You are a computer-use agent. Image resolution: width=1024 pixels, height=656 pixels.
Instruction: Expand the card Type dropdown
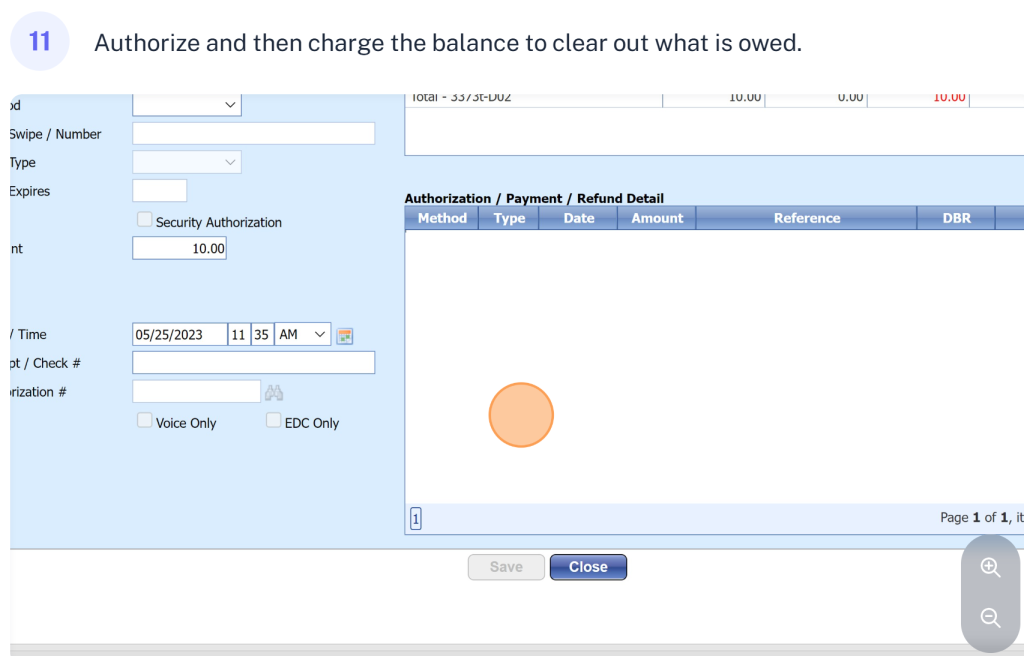tap(187, 162)
